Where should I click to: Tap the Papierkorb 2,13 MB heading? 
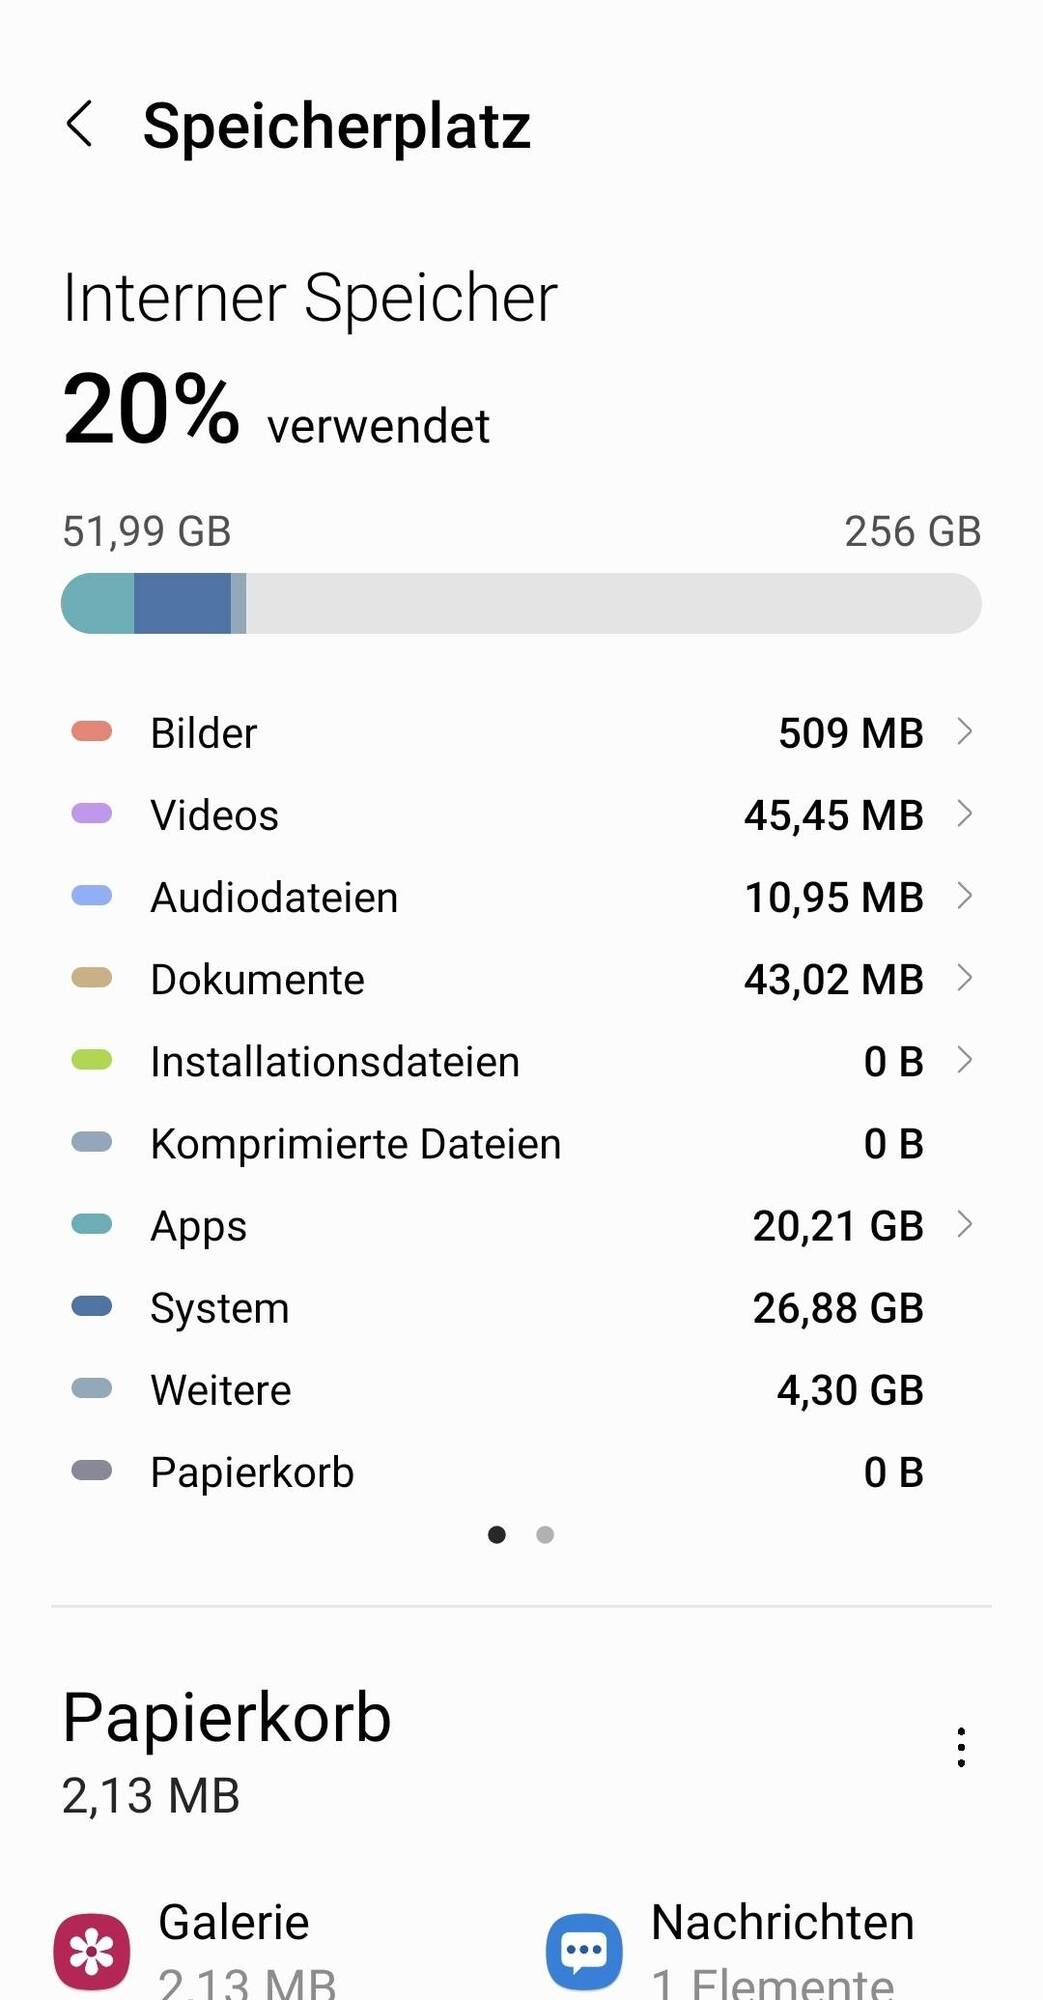(x=226, y=1752)
